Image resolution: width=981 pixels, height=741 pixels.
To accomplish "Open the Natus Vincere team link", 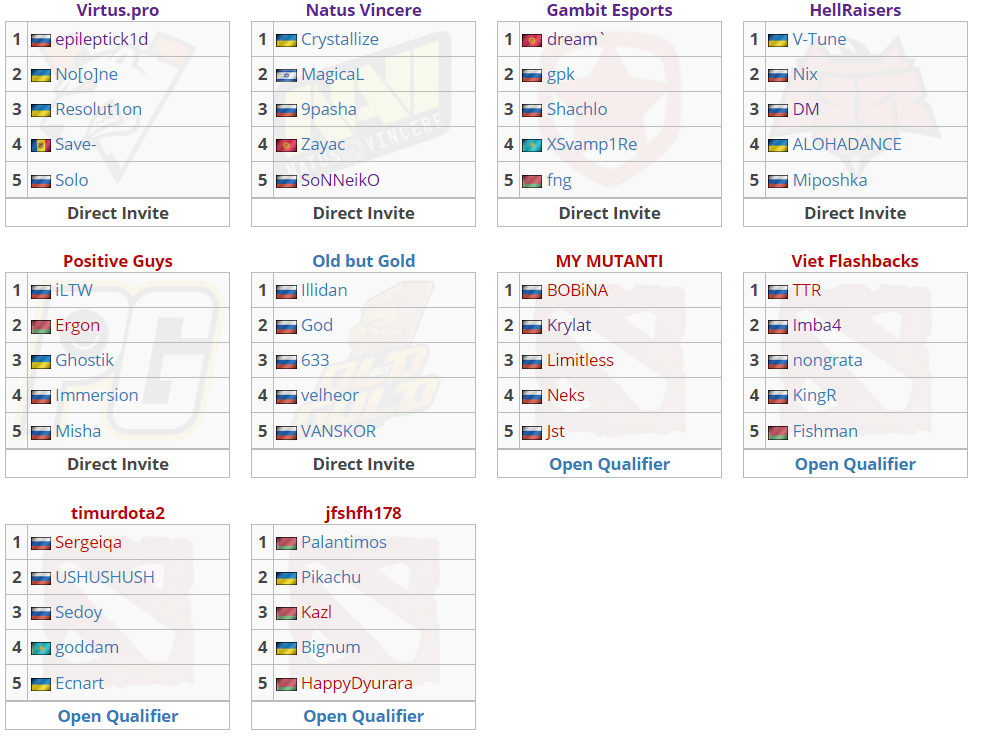I will point(363,10).
